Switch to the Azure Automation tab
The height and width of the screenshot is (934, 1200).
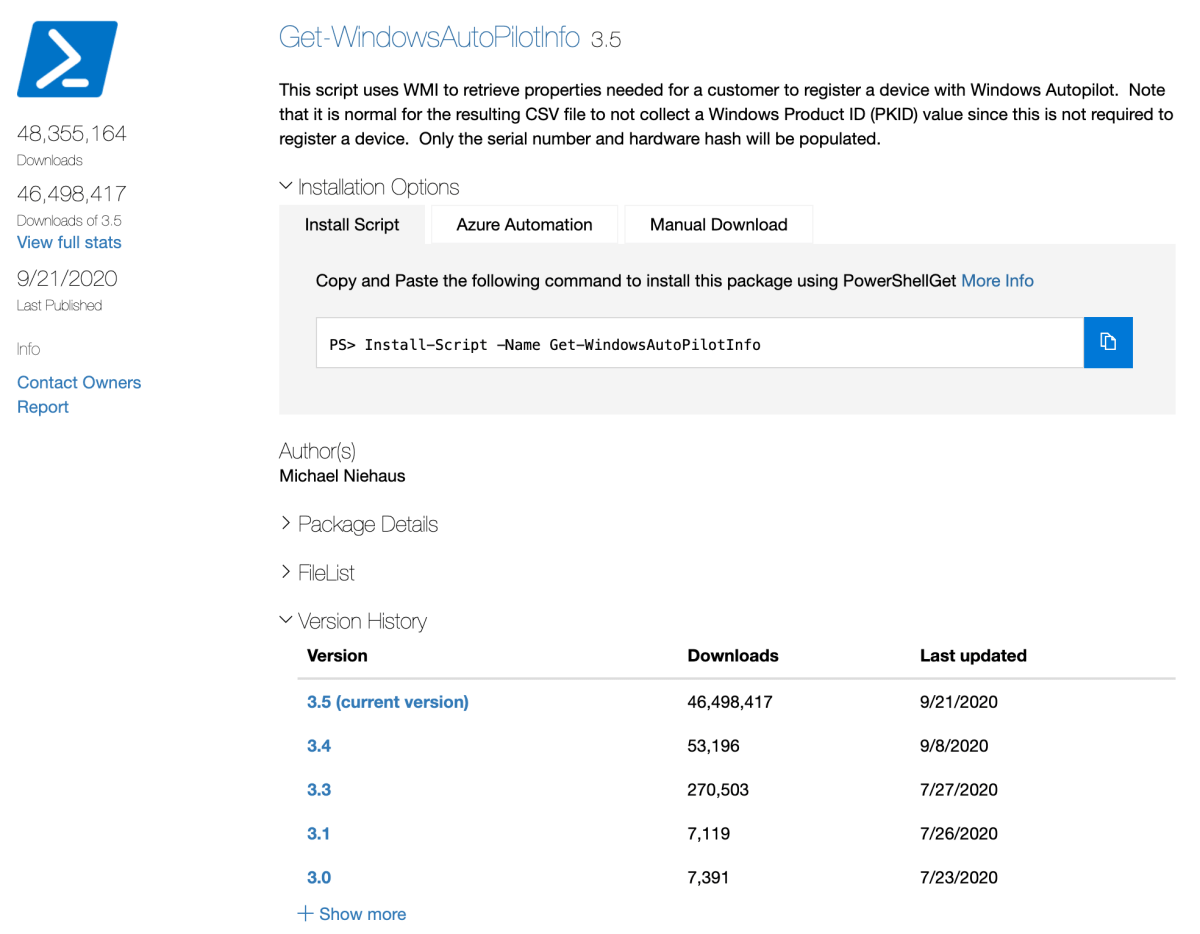pyautogui.click(x=524, y=225)
